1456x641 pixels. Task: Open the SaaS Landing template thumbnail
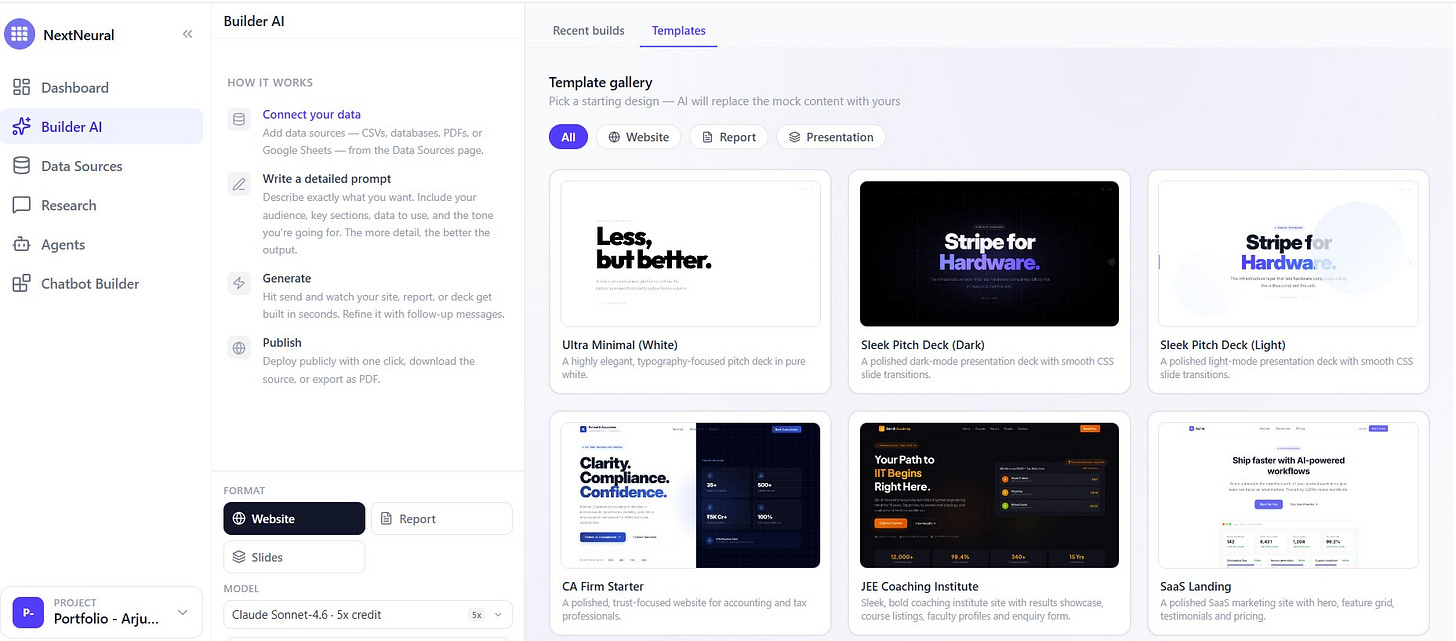(x=1288, y=495)
